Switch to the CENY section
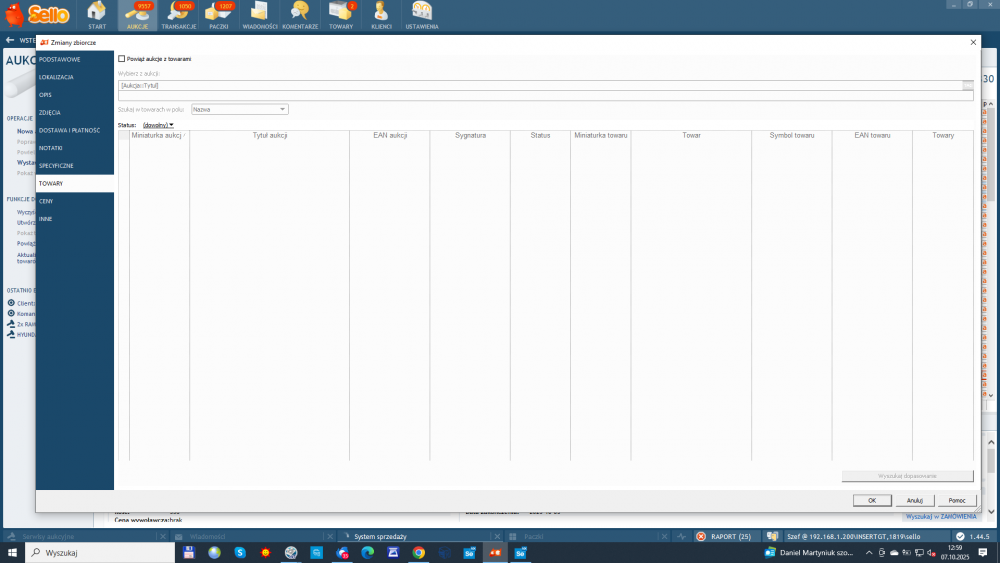 click(x=75, y=201)
